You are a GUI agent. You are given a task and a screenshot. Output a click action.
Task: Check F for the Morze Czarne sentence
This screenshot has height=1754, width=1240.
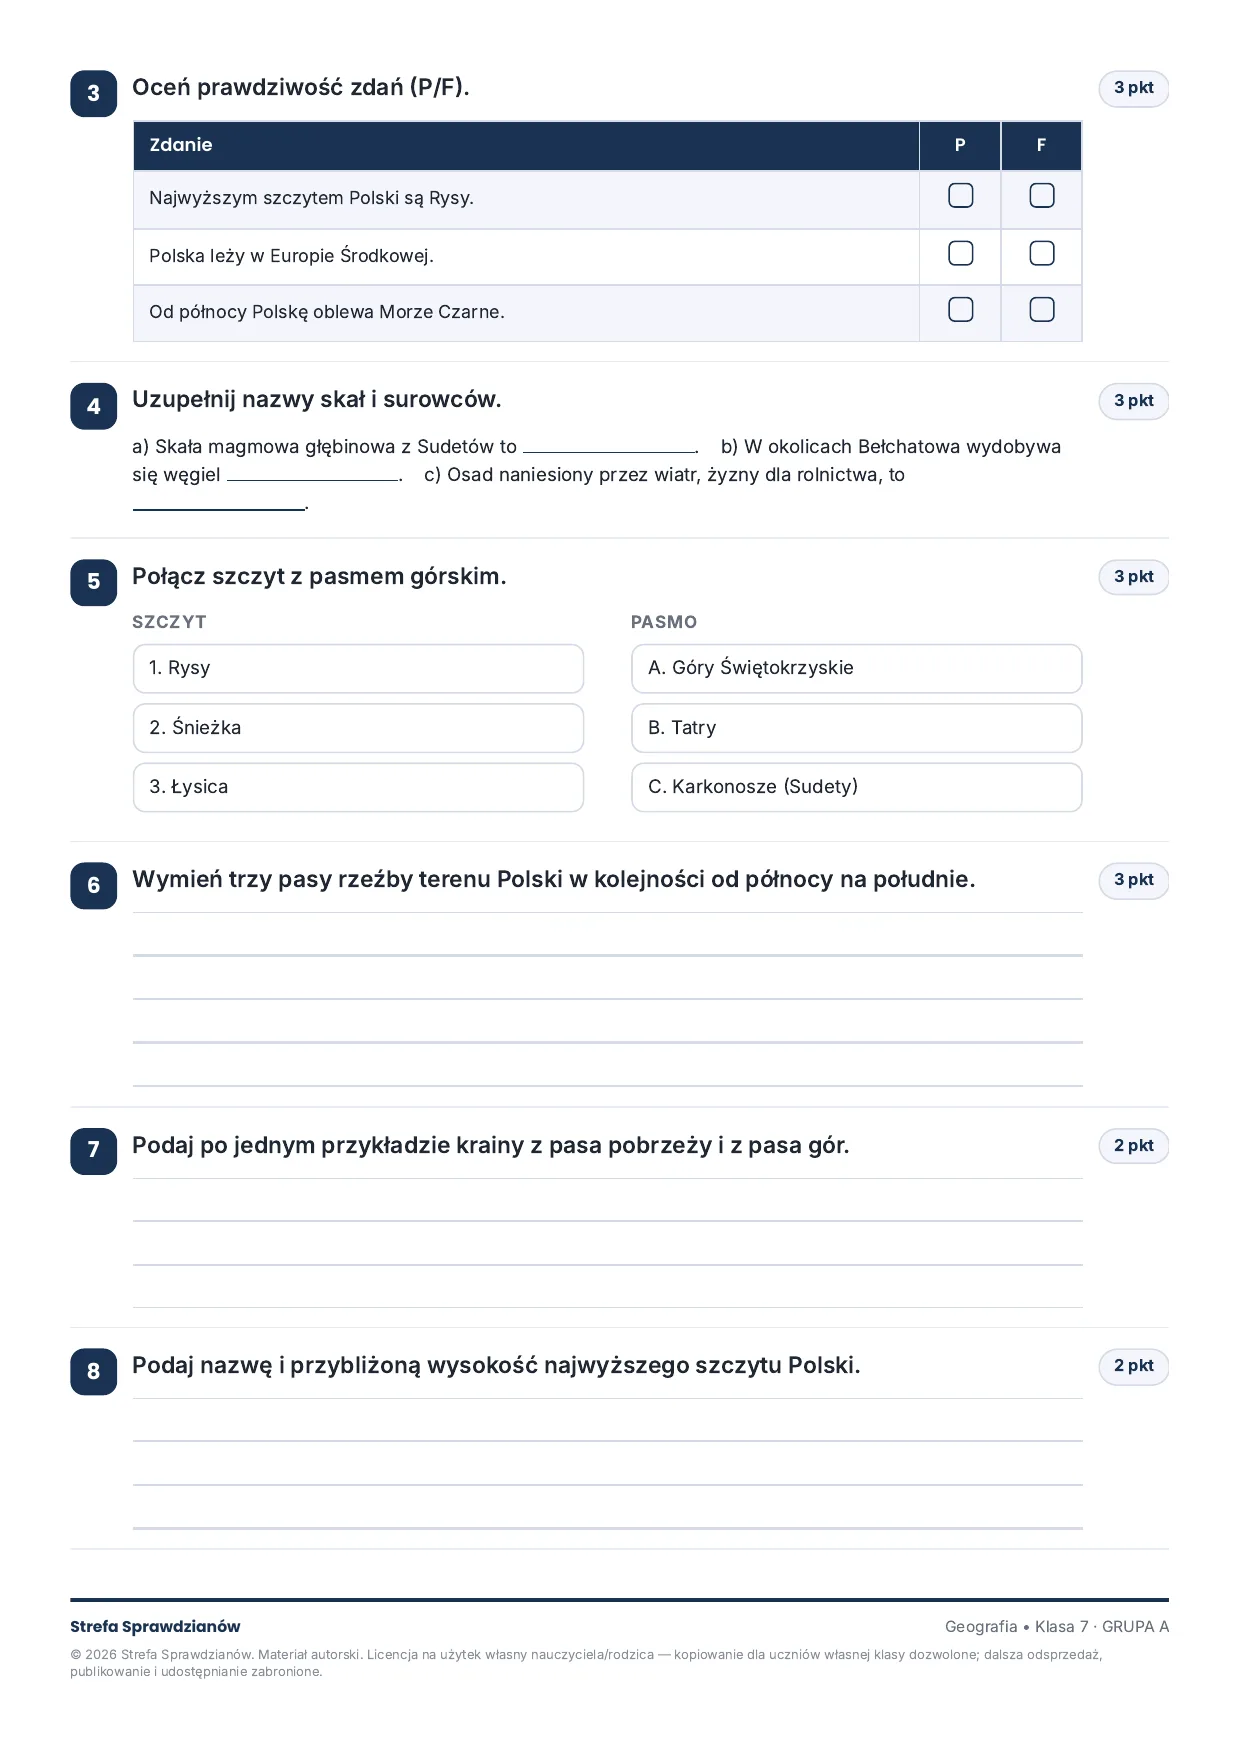pyautogui.click(x=1041, y=309)
